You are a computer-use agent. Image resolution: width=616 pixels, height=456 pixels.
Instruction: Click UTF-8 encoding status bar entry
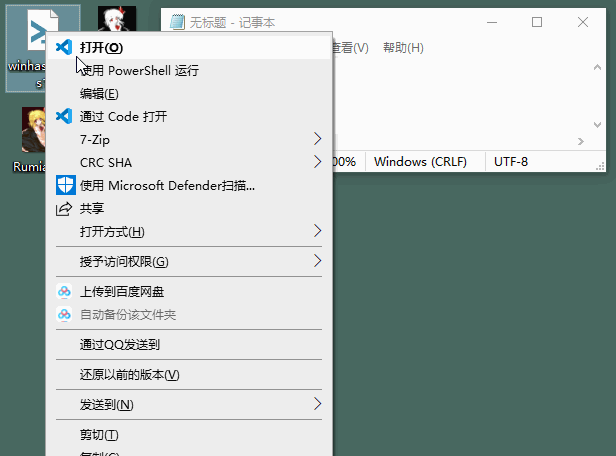[511, 161]
